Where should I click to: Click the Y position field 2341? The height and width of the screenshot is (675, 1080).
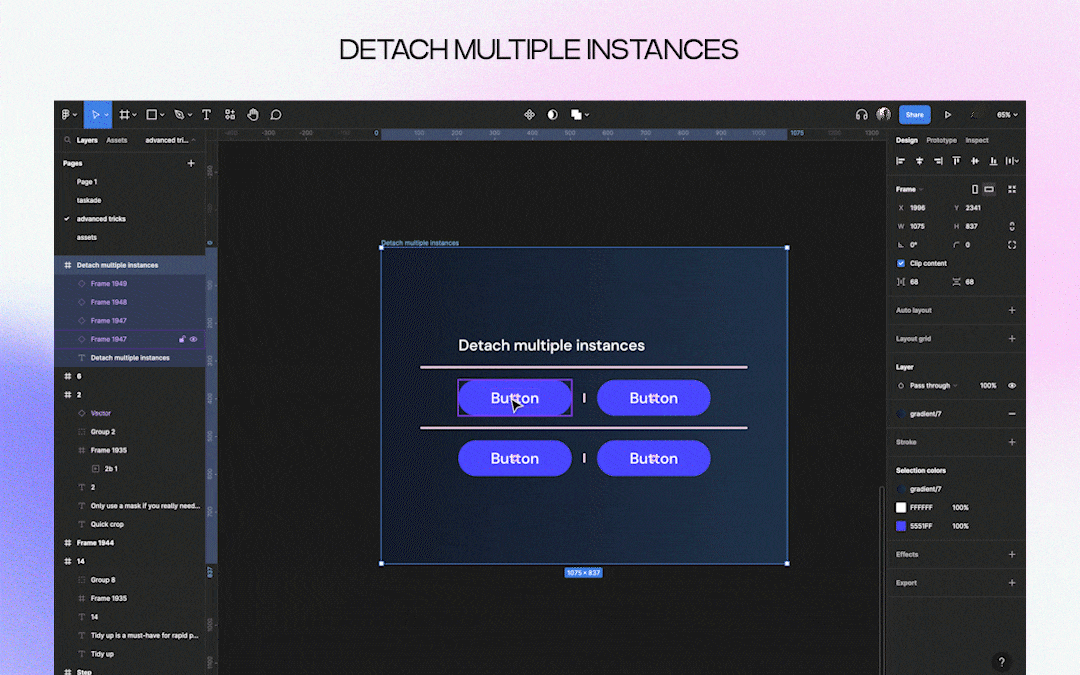[x=974, y=208]
